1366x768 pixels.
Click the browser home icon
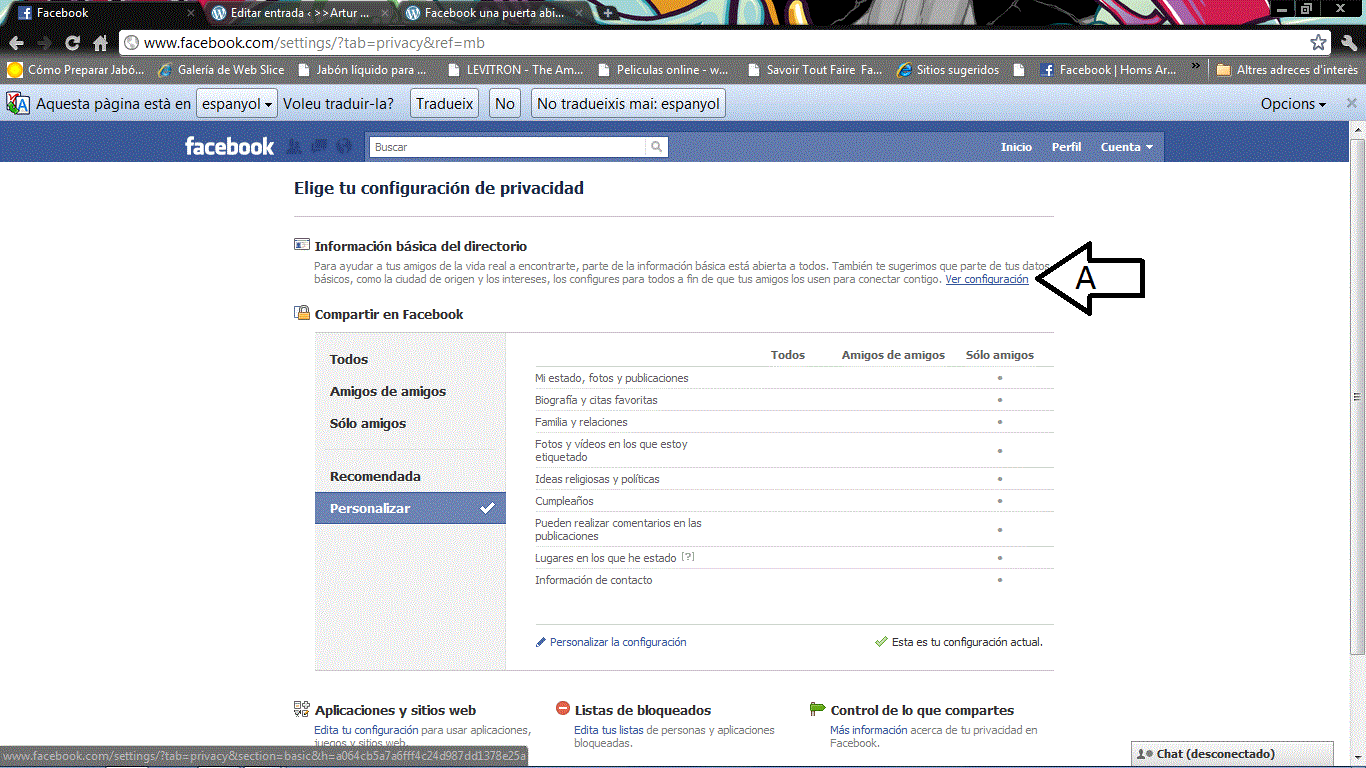point(100,43)
